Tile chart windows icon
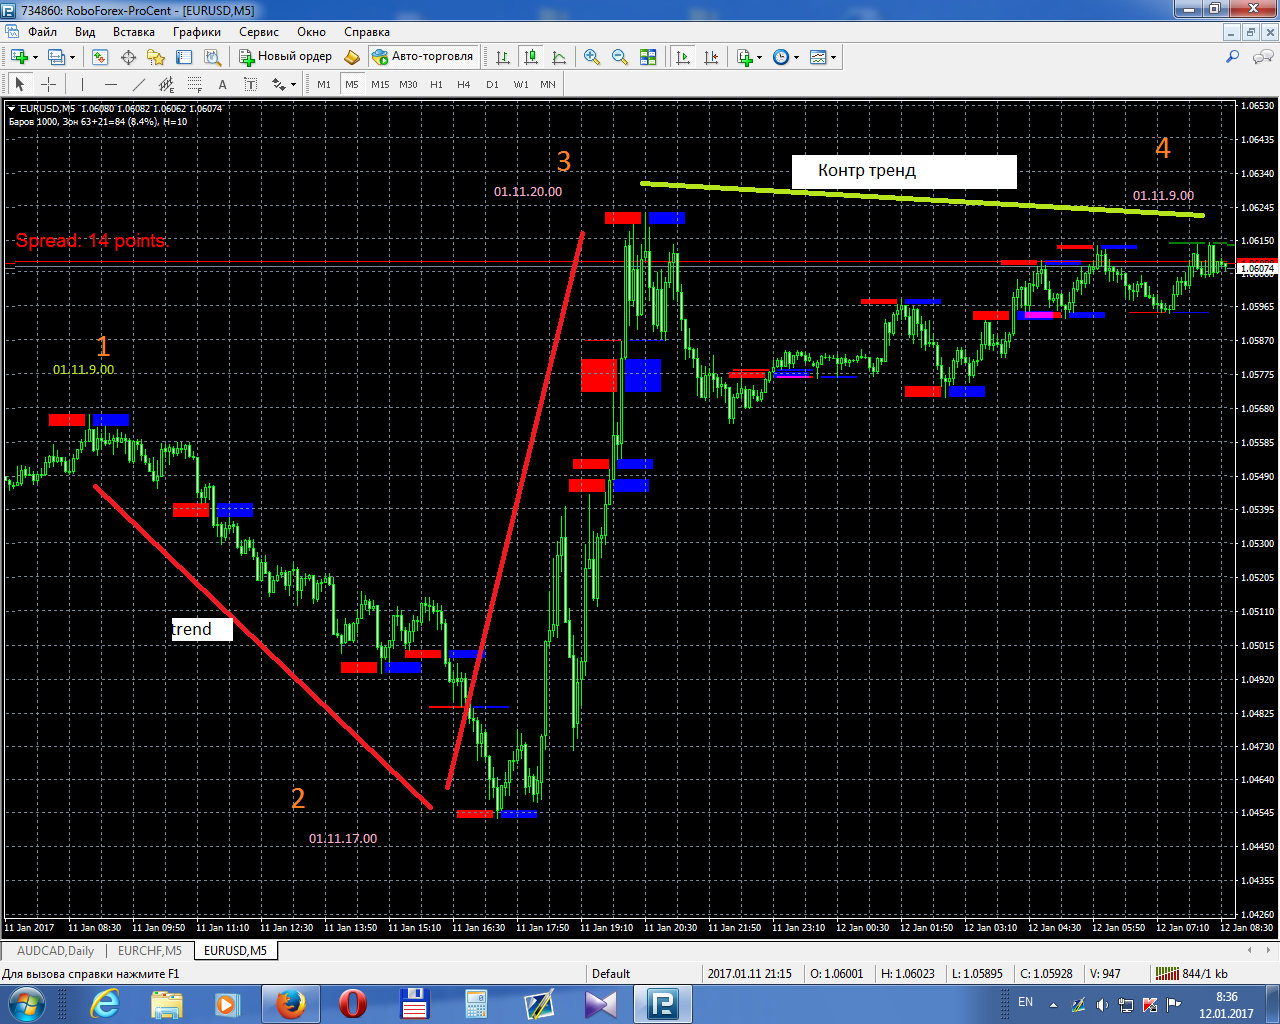 pyautogui.click(x=648, y=57)
